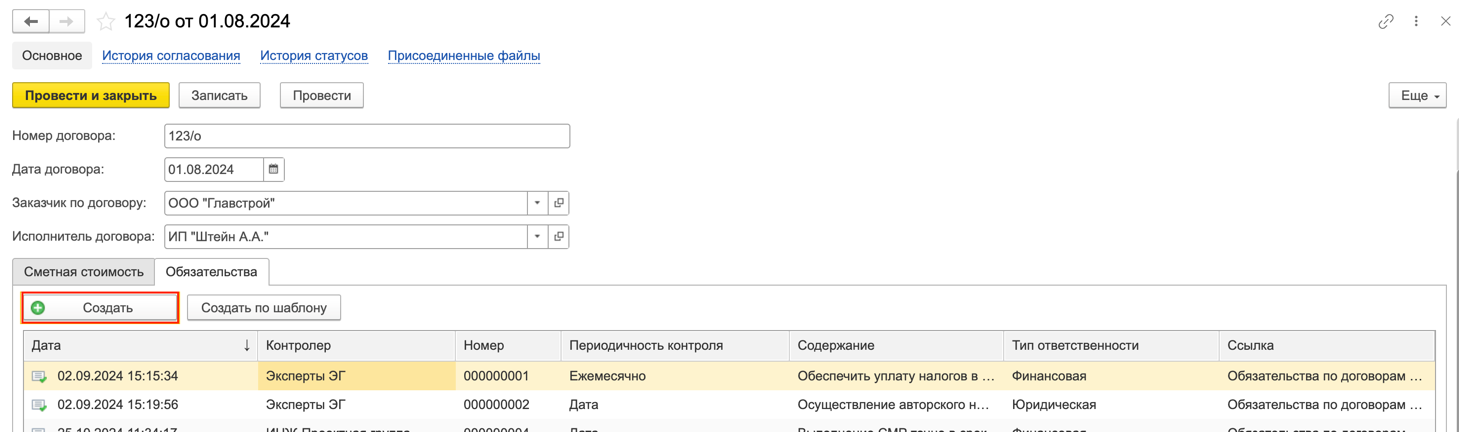
Task: Click the back navigation arrow
Action: pyautogui.click(x=31, y=21)
